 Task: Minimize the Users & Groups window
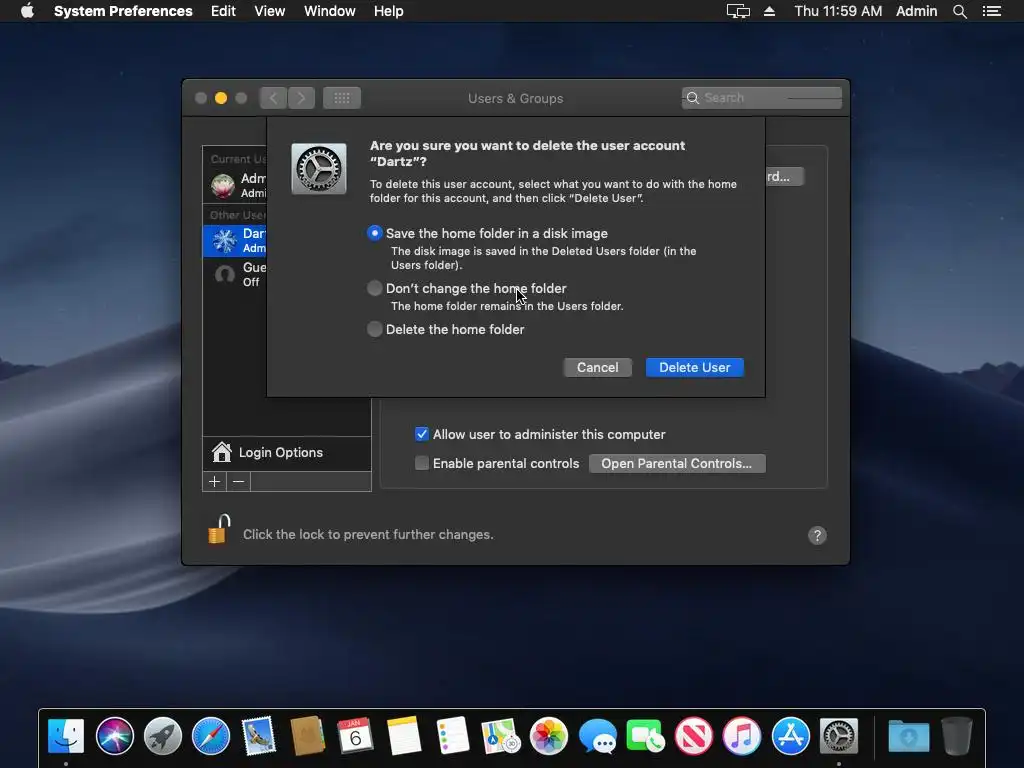(x=221, y=98)
